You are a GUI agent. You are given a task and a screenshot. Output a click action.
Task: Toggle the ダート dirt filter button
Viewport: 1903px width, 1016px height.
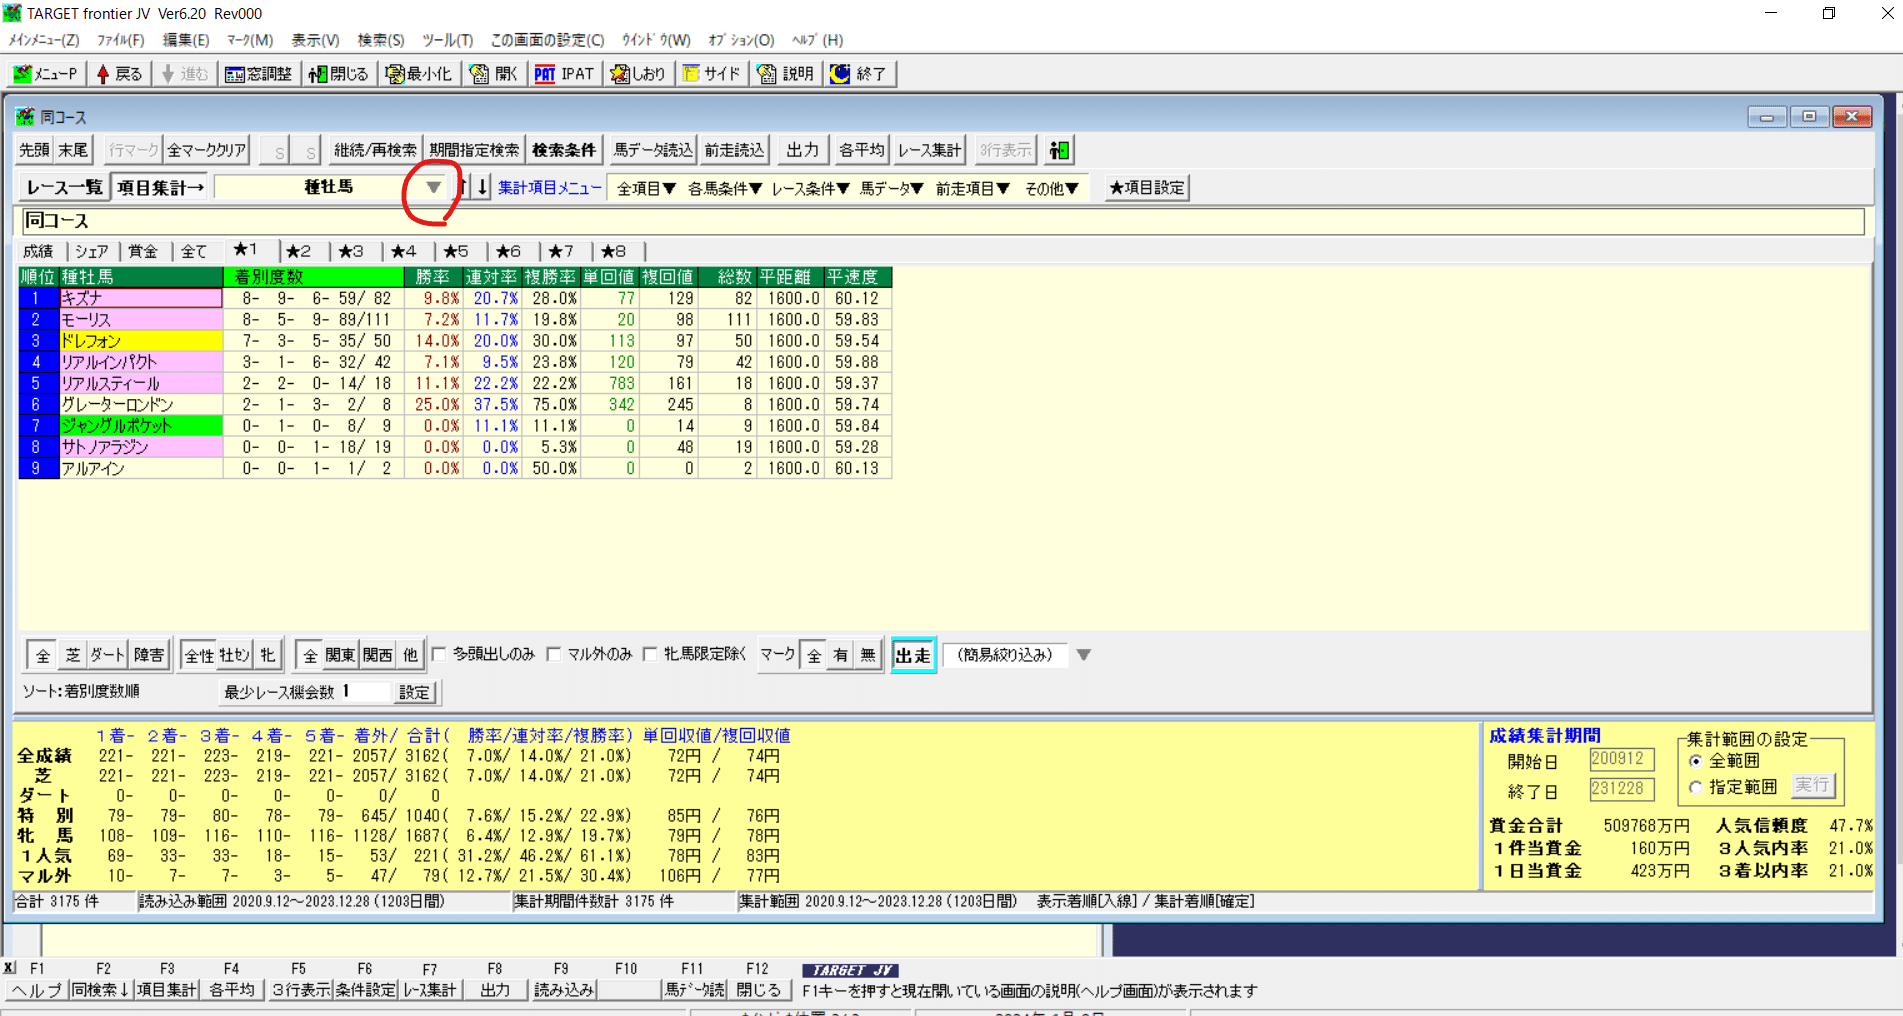click(x=107, y=655)
